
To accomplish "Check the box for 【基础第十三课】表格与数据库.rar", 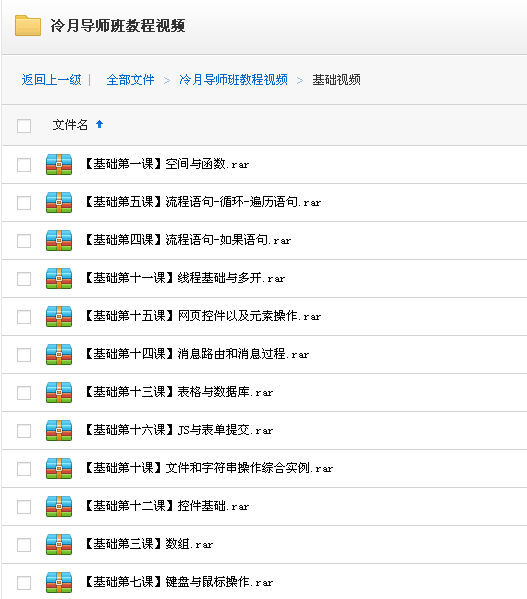I will click(24, 393).
